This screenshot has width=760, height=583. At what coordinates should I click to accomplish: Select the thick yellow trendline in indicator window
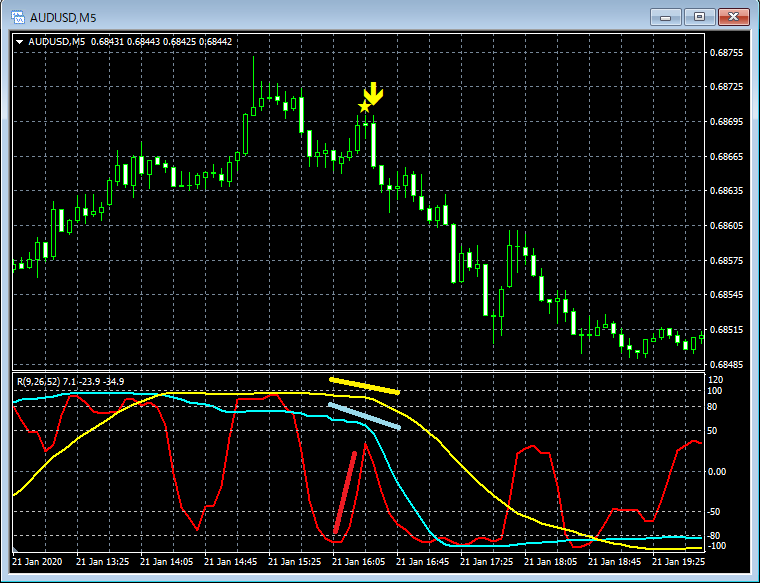tap(364, 386)
